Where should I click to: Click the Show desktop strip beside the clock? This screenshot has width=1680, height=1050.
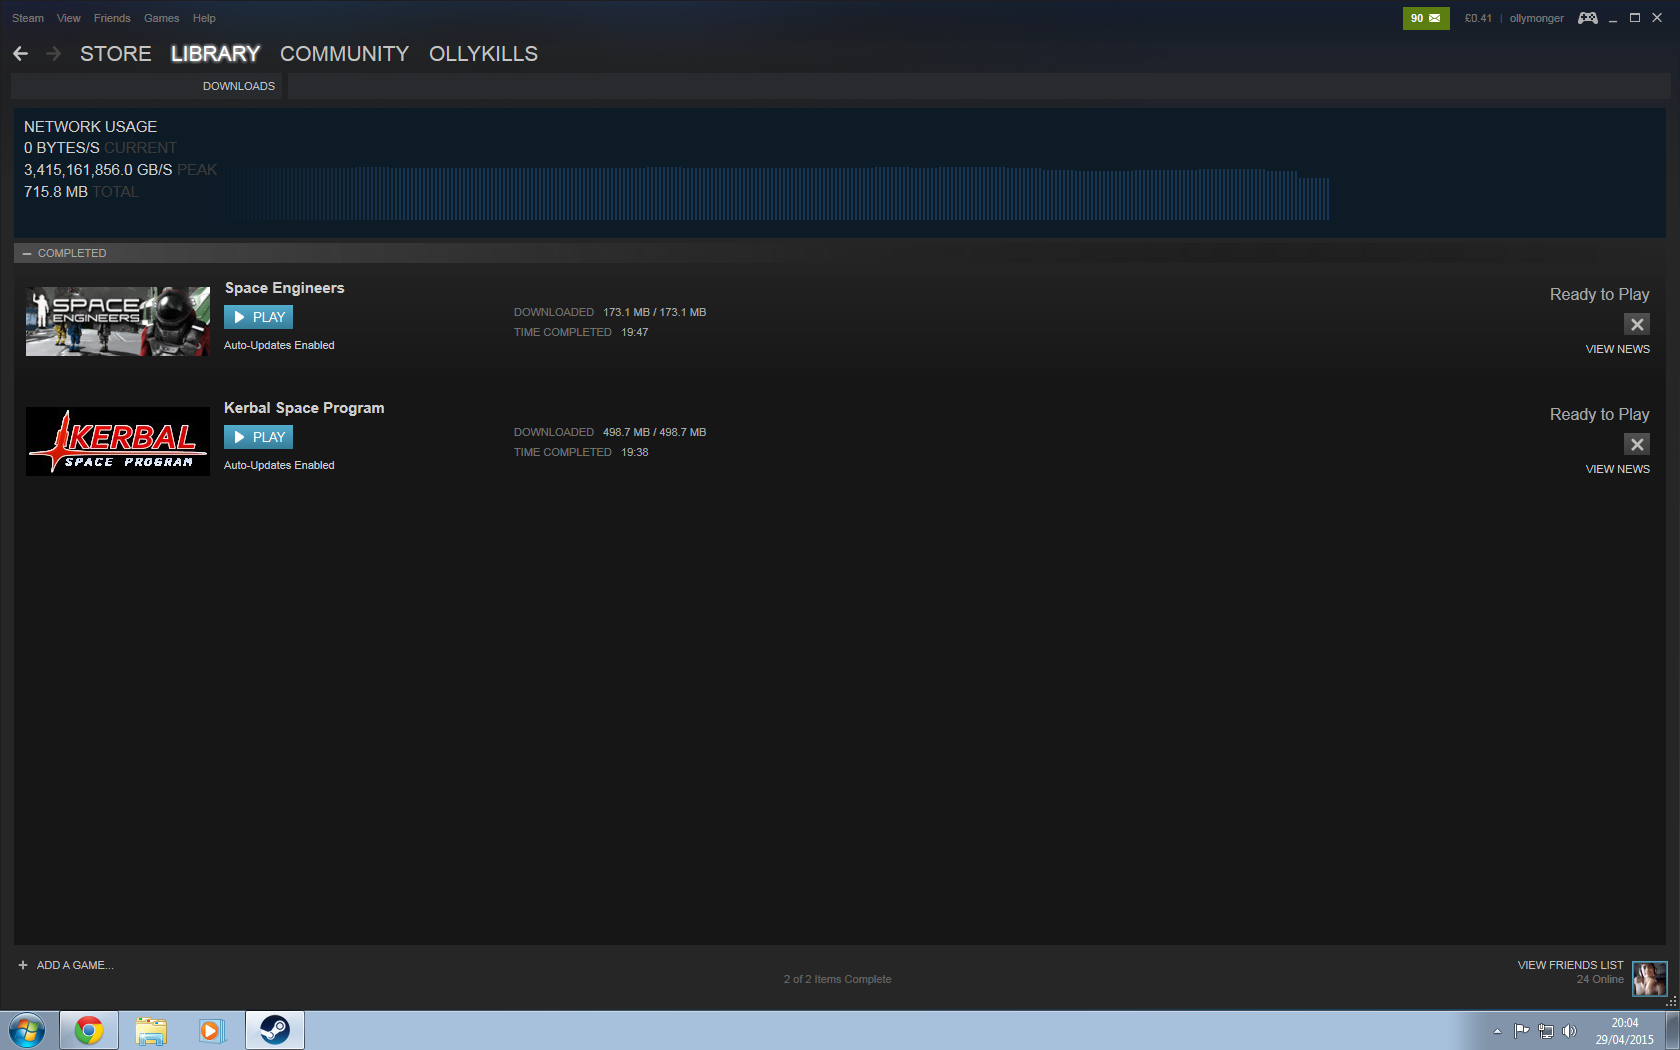(x=1672, y=1030)
